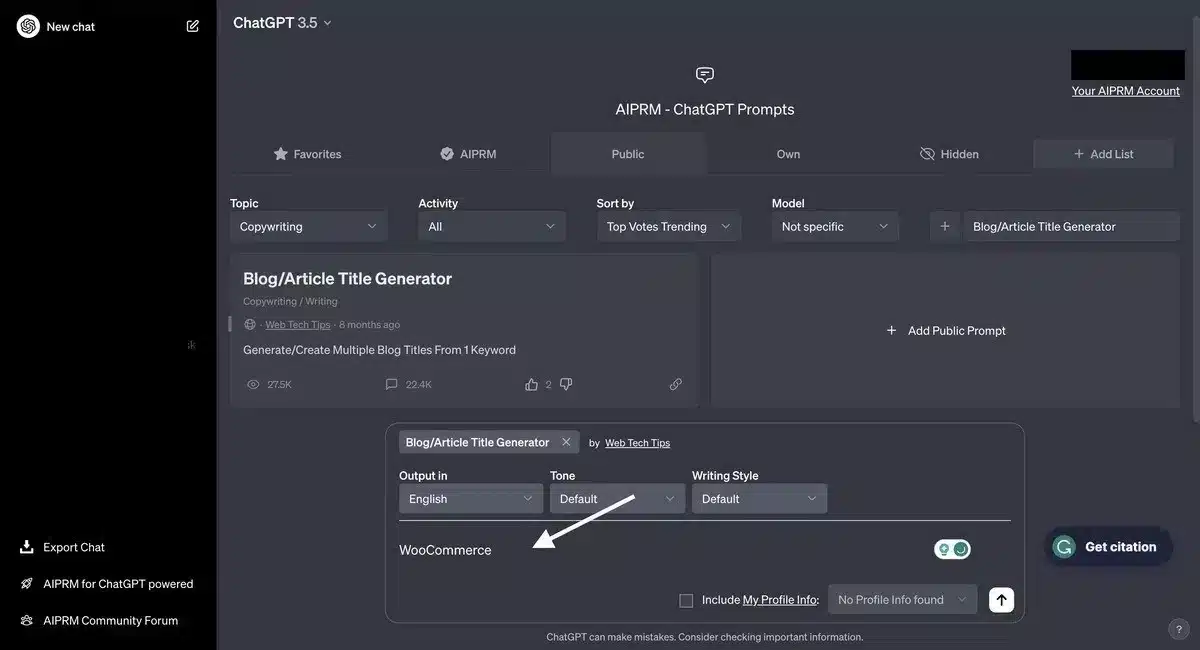Open the ChatGPT 3.5 model dropdown
The image size is (1200, 650).
[282, 22]
